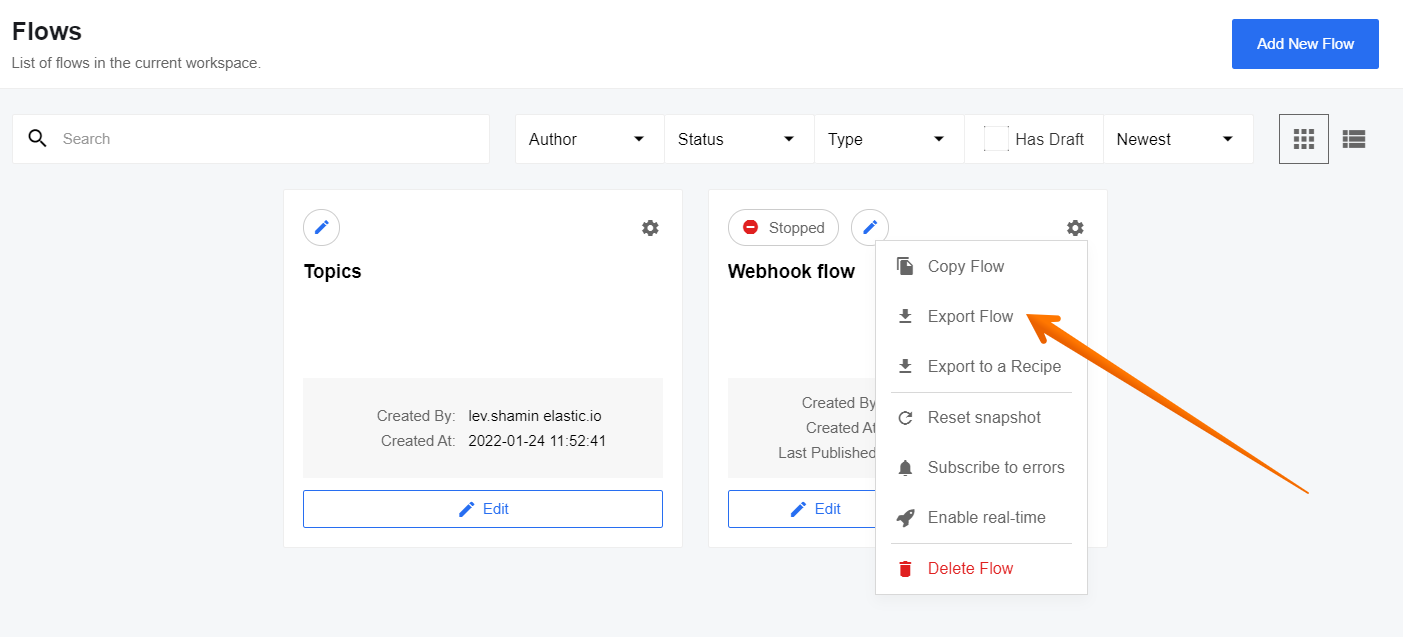Image resolution: width=1403 pixels, height=637 pixels.
Task: Click the red trash Delete Flow icon
Action: pos(905,569)
